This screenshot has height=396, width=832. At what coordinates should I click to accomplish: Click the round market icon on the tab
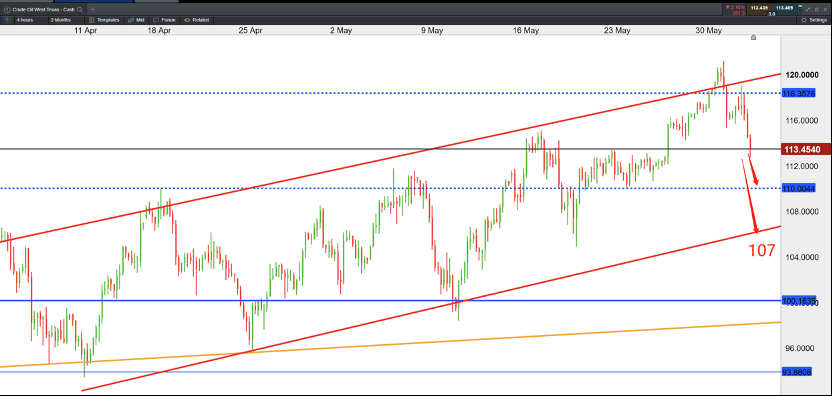[x=7, y=10]
